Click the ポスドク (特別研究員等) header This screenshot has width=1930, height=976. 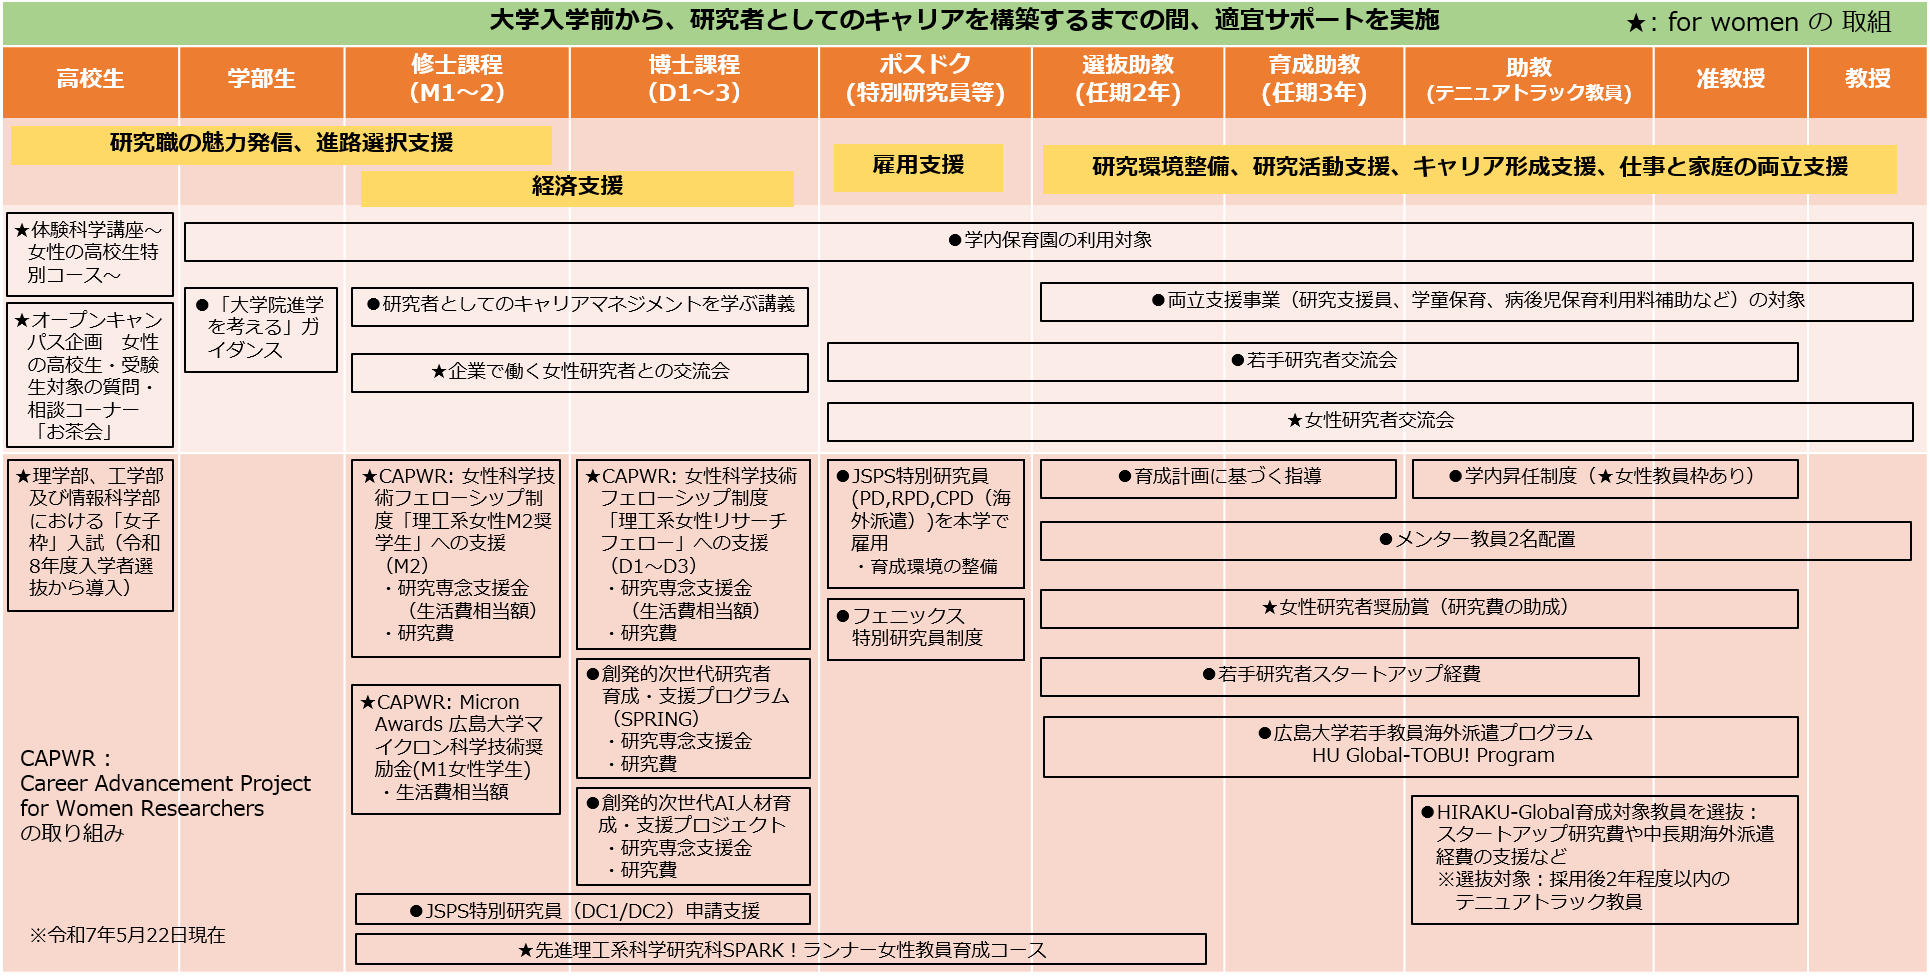[925, 81]
